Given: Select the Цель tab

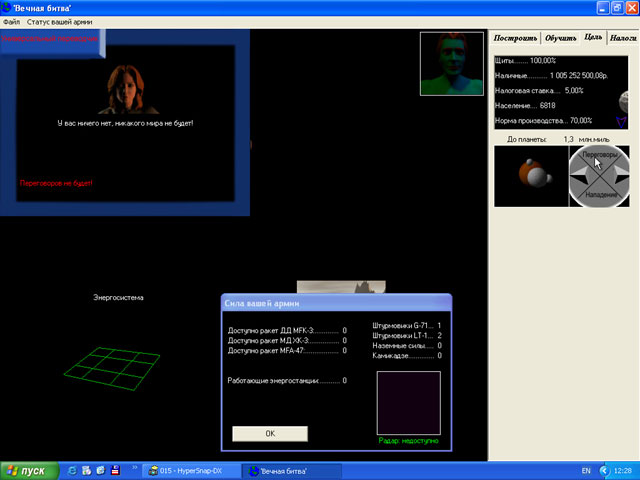Looking at the screenshot, I should pos(593,37).
